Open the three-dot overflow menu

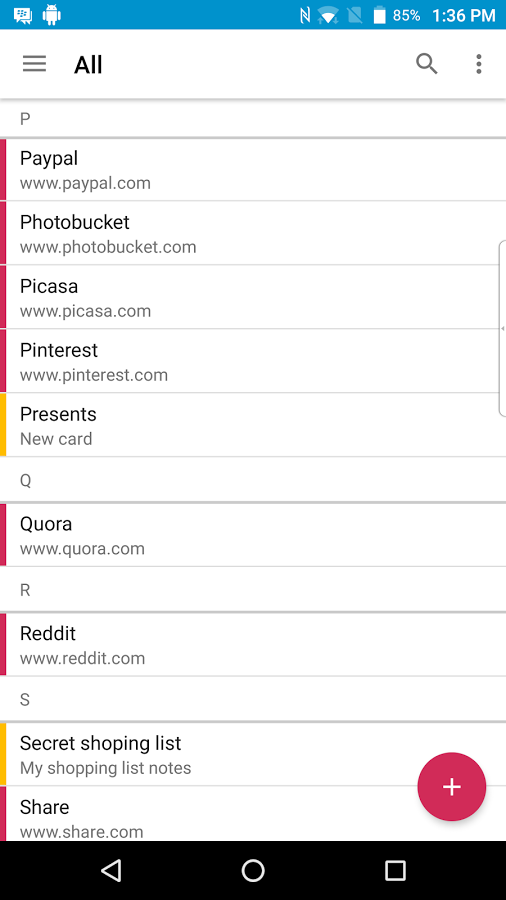[x=478, y=64]
